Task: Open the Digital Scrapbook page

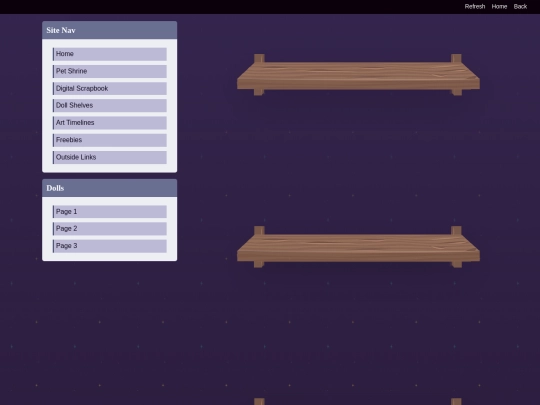Action: coord(110,89)
